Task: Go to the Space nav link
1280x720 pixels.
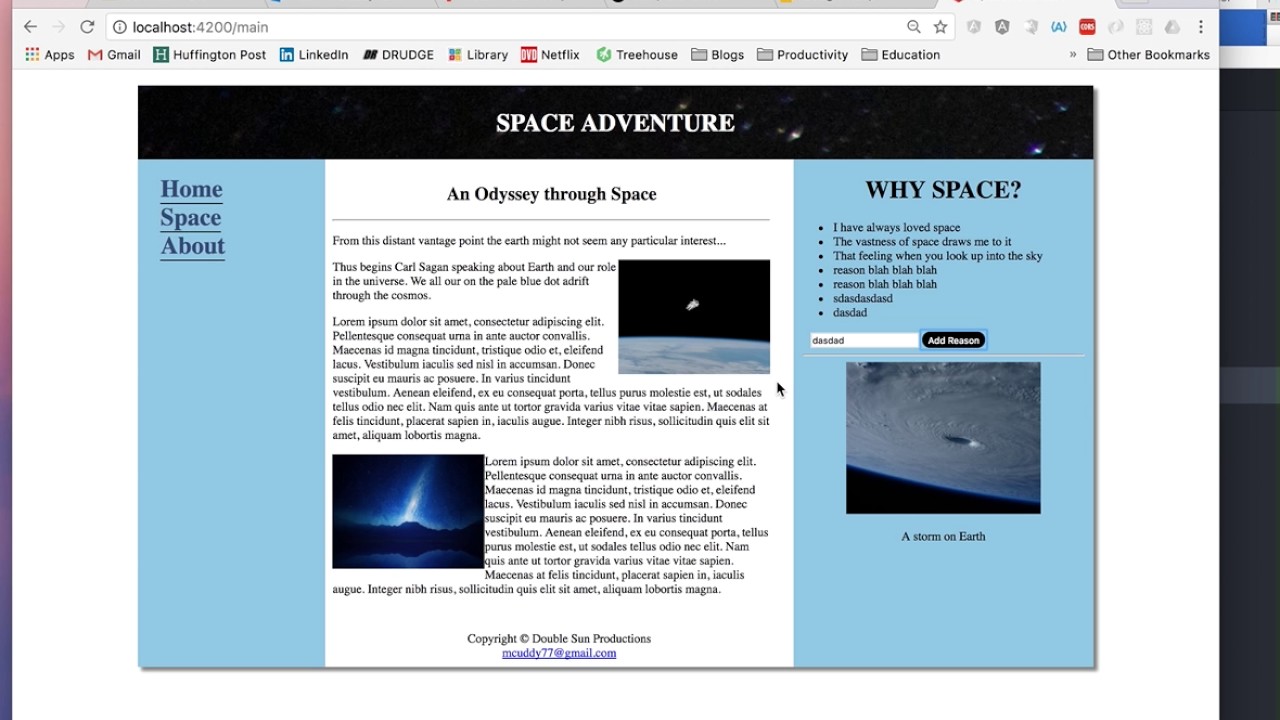Action: coord(190,218)
